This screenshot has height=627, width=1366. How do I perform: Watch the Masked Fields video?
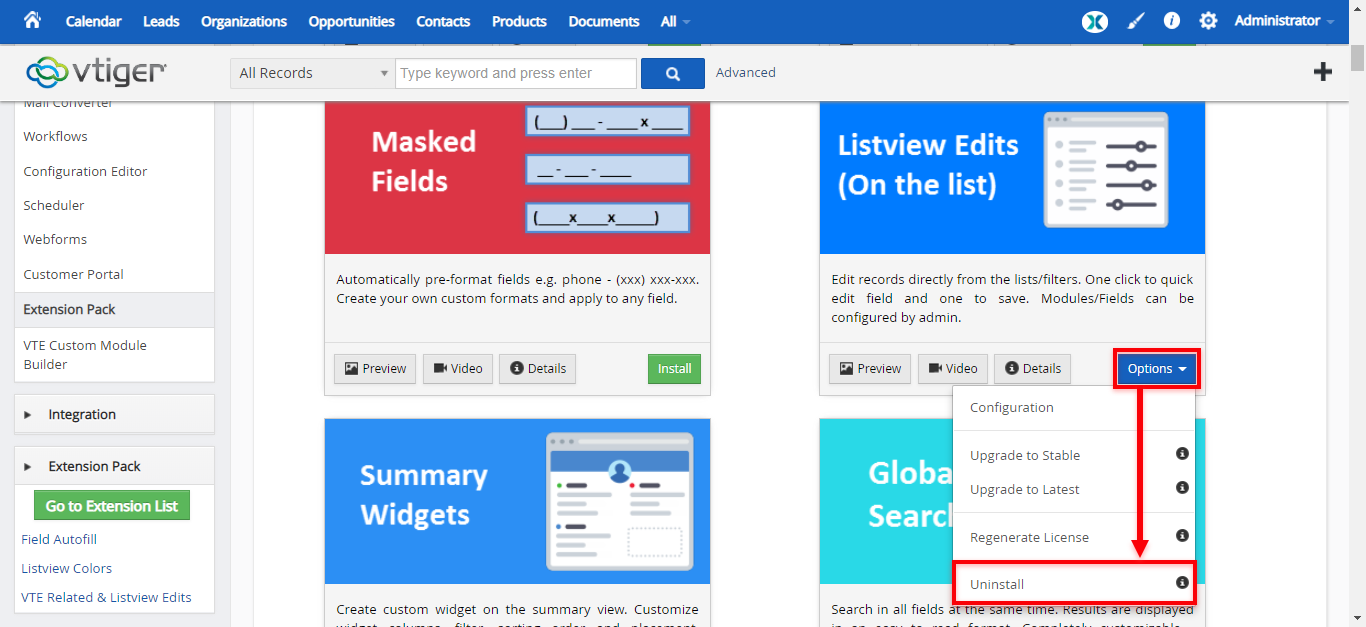click(x=458, y=369)
